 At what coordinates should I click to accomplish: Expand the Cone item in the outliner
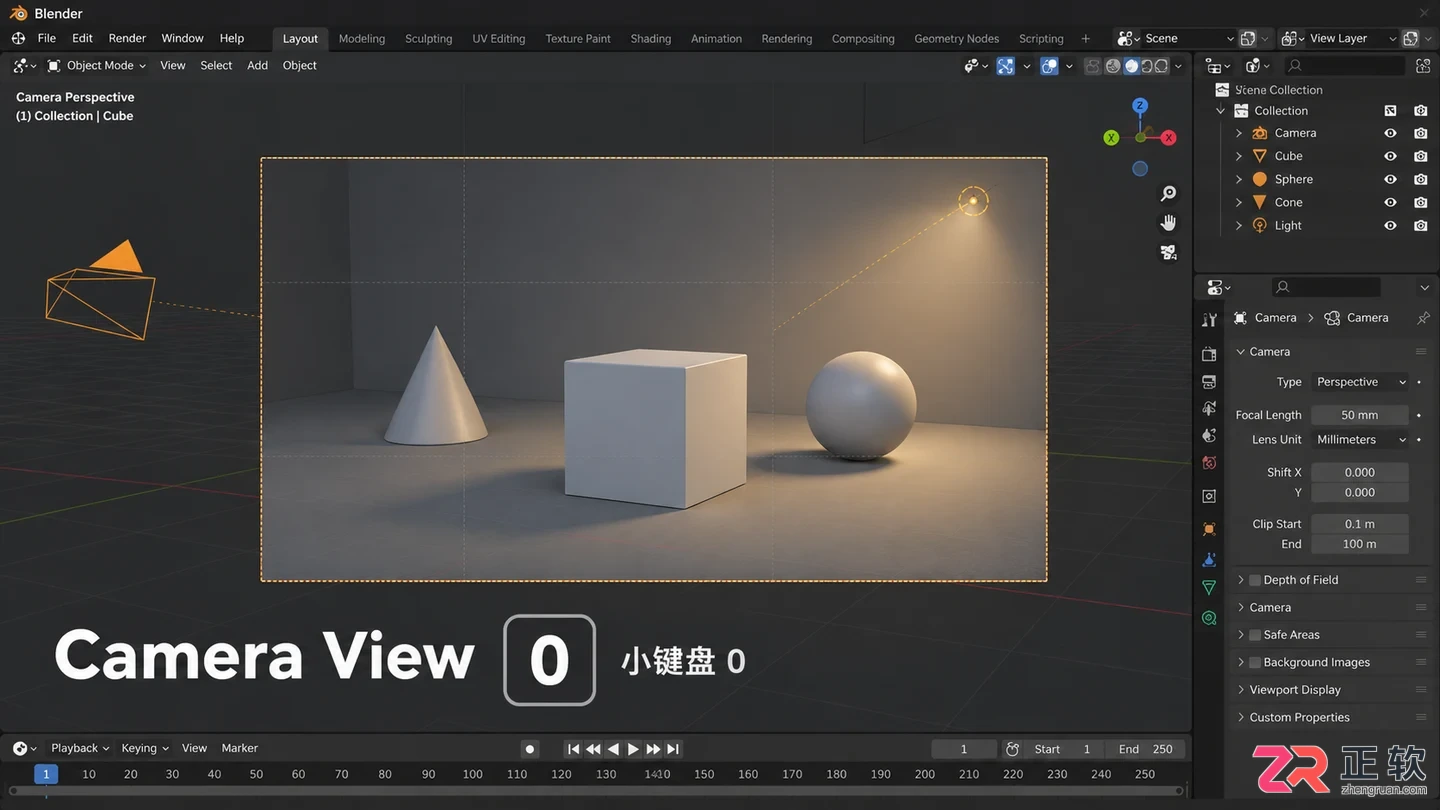(x=1239, y=203)
